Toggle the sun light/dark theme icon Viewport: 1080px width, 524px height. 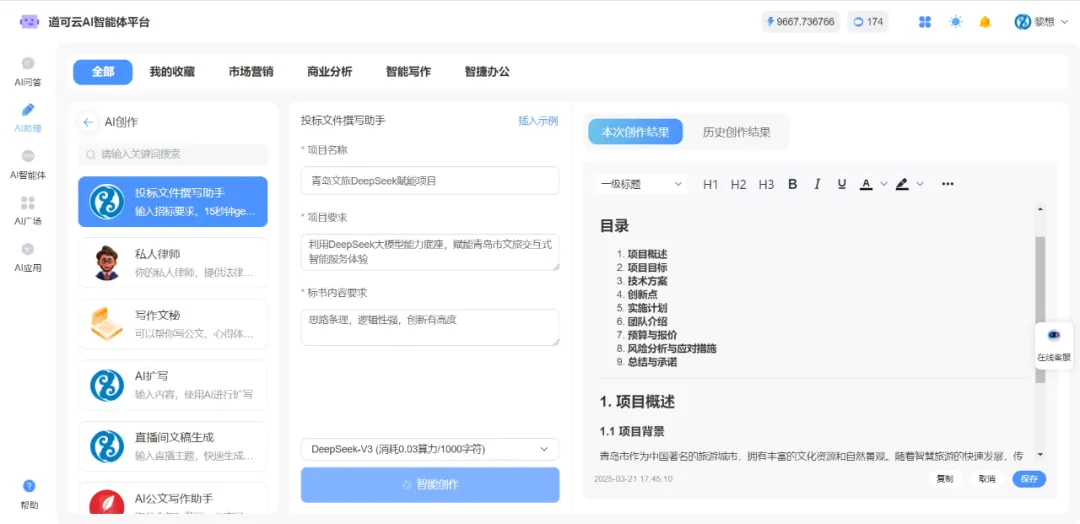[955, 22]
